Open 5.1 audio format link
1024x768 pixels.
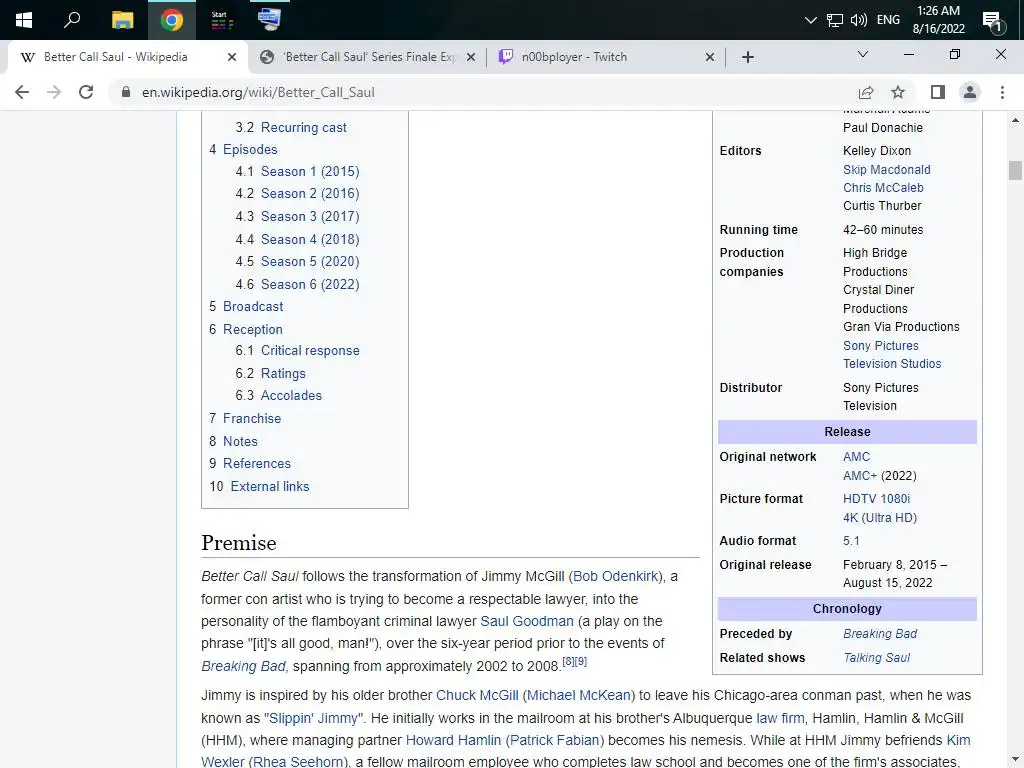851,541
